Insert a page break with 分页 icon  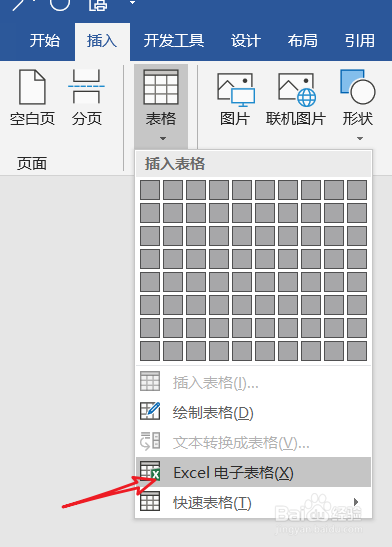[x=86, y=86]
